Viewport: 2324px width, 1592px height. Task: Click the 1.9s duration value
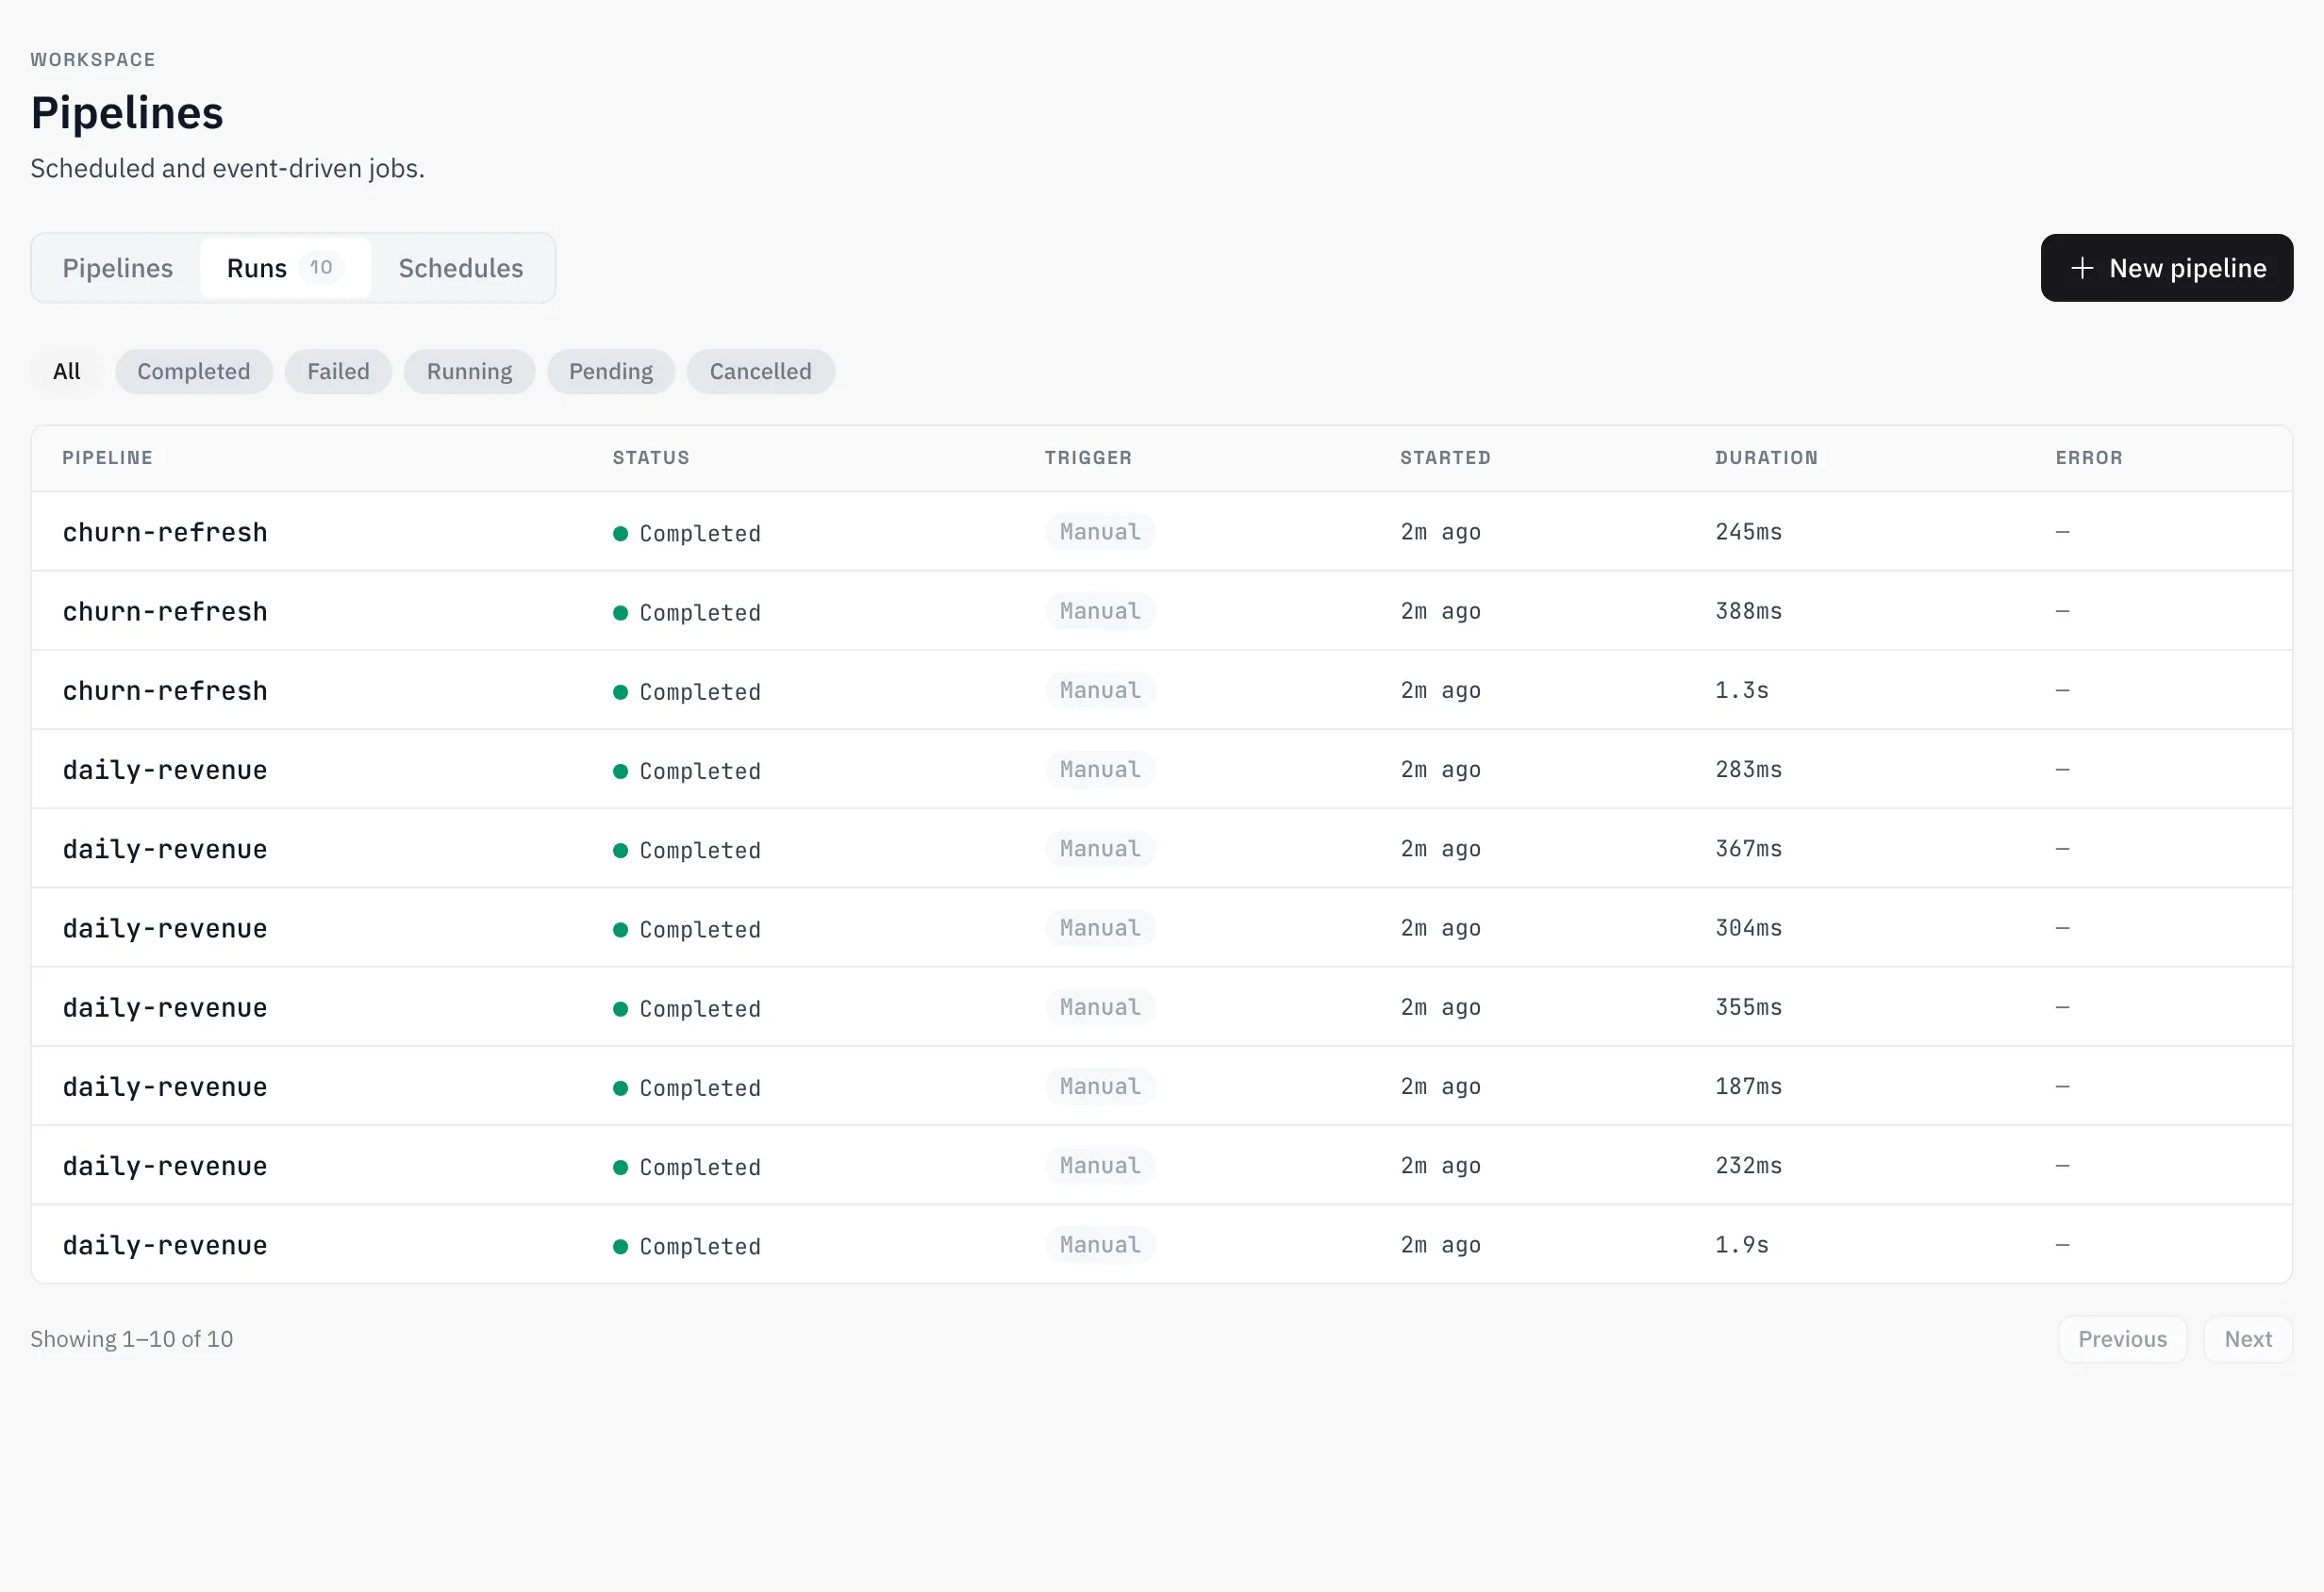(x=1742, y=1245)
